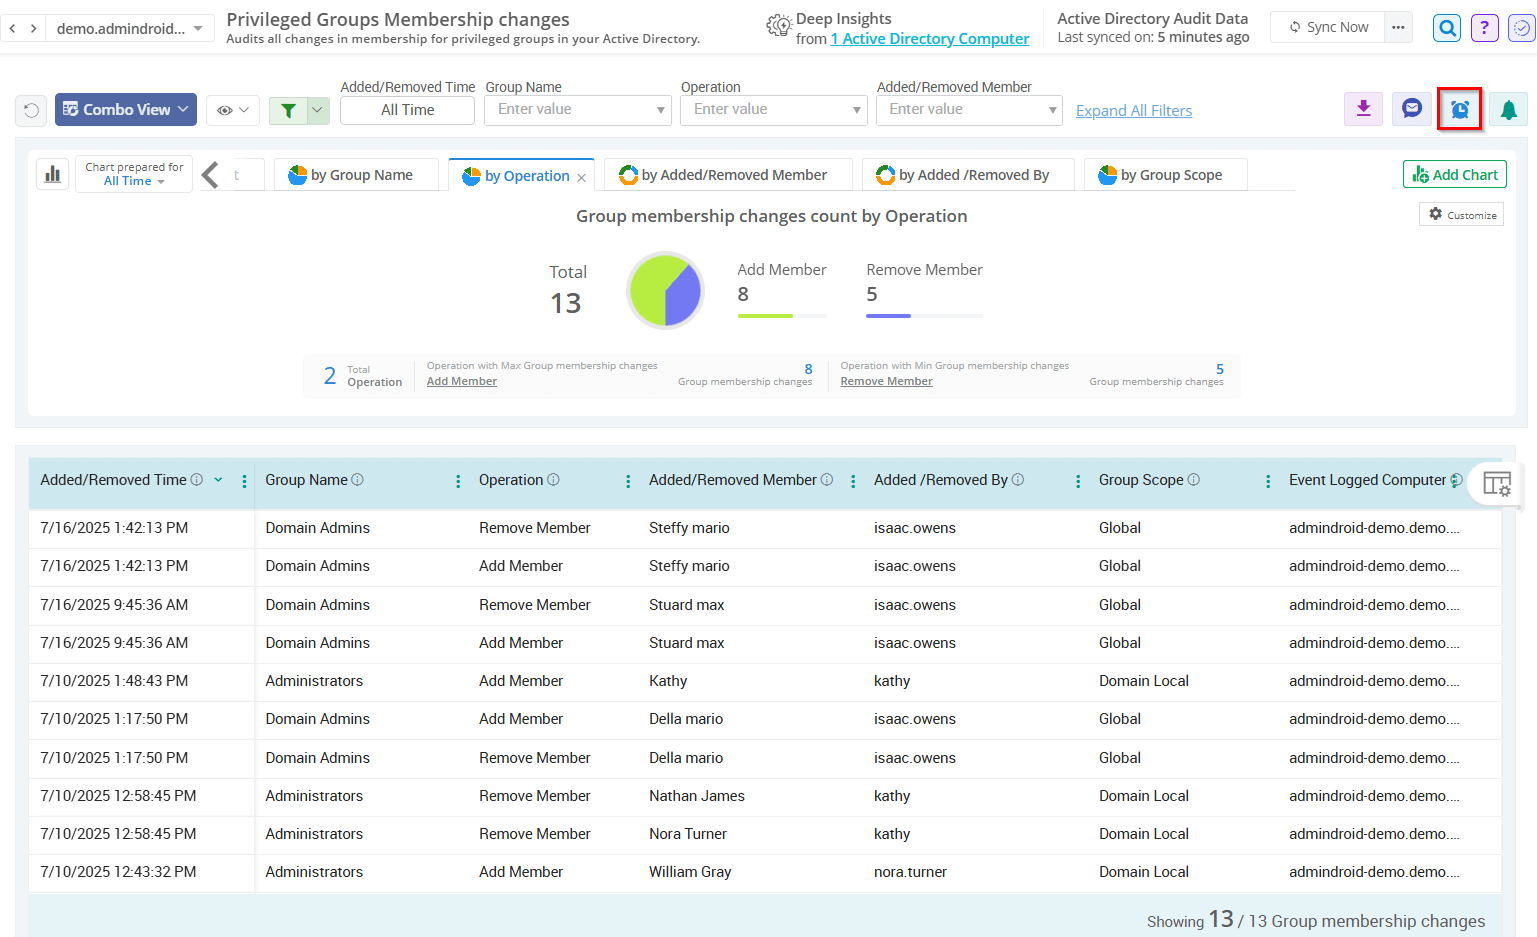Click the help question mark icon
Viewport: 1537px width, 937px height.
coord(1484,27)
